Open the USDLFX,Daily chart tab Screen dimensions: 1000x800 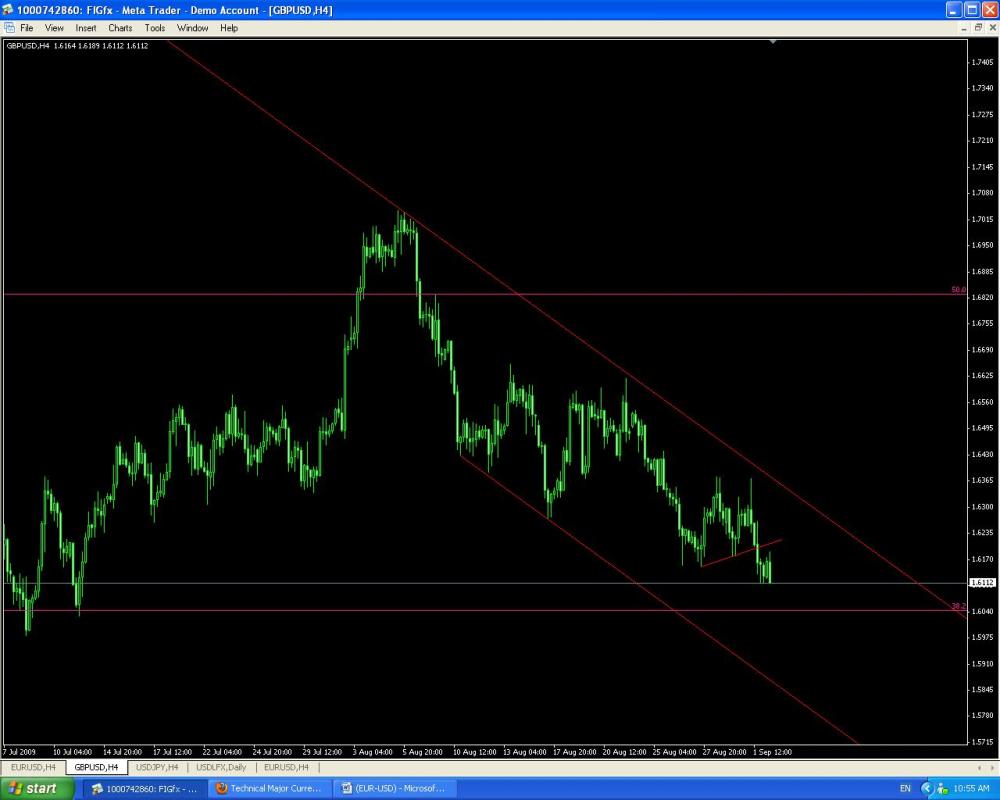point(221,767)
